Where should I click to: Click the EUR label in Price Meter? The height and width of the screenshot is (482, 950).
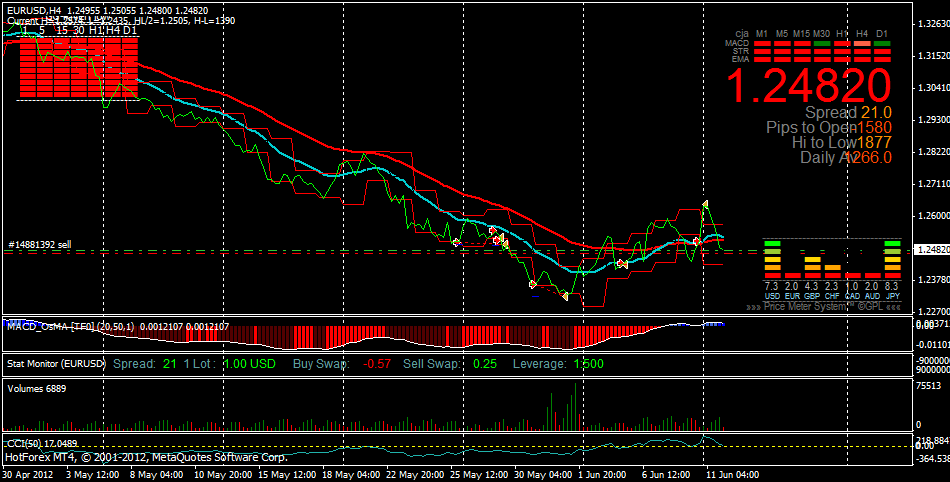click(792, 296)
